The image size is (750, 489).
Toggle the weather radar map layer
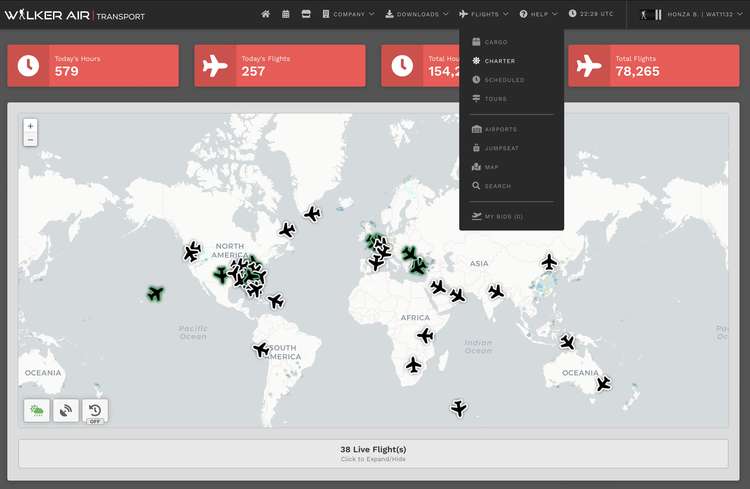coord(37,410)
